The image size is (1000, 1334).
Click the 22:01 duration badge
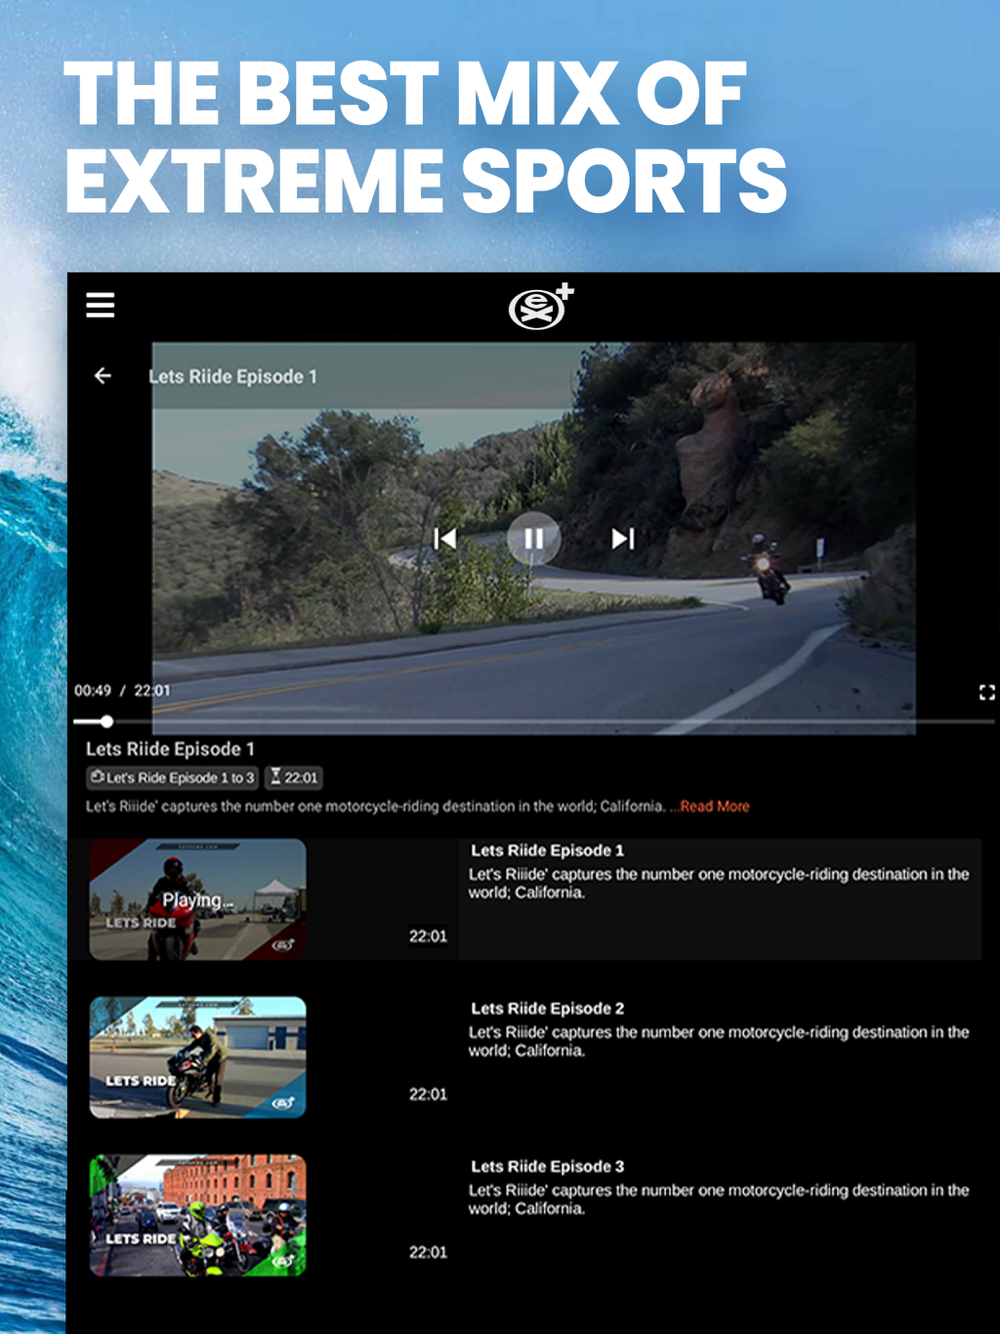(294, 777)
